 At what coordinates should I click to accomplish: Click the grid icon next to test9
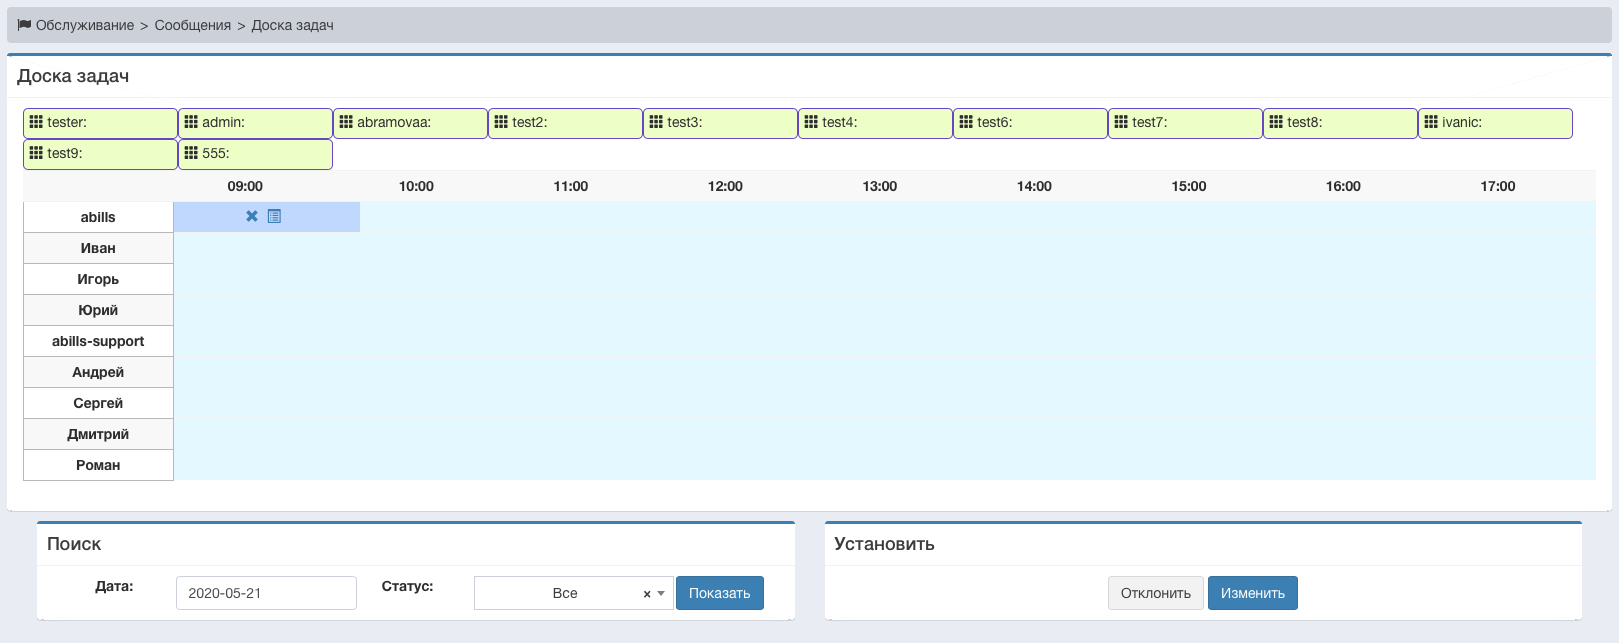[36, 153]
